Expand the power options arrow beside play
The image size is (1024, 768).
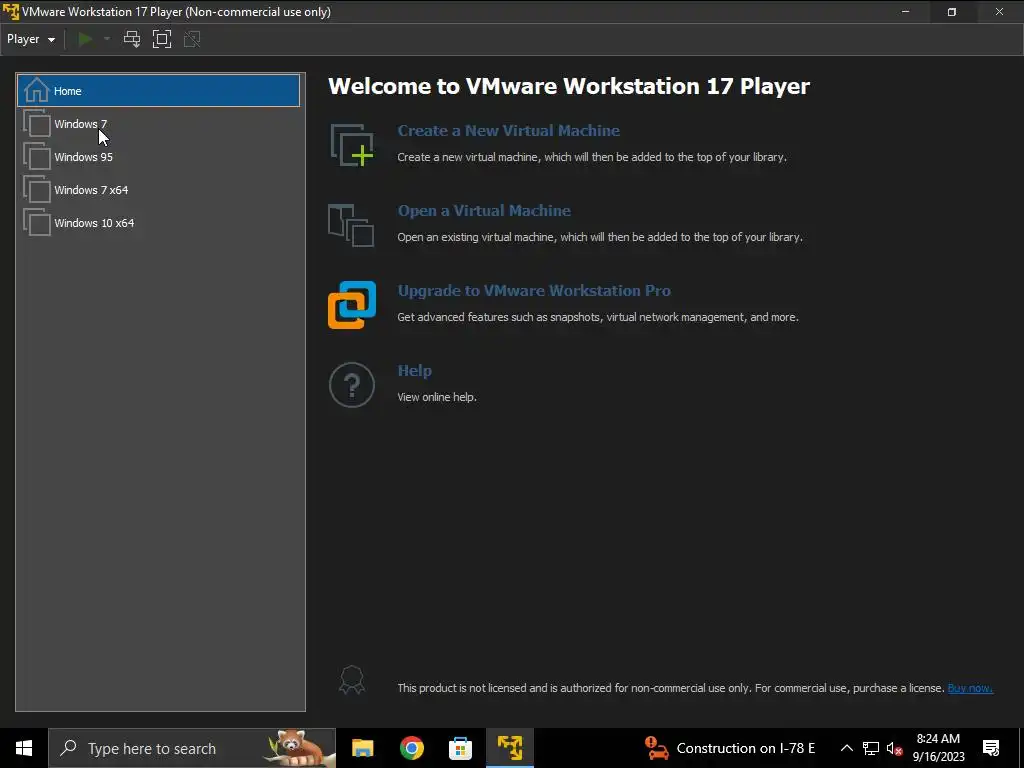click(107, 39)
